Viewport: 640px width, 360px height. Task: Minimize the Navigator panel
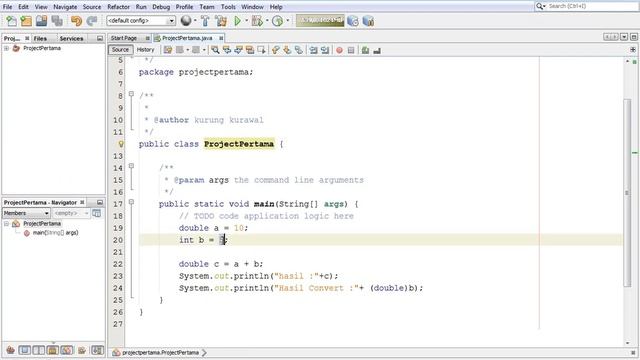click(x=100, y=202)
